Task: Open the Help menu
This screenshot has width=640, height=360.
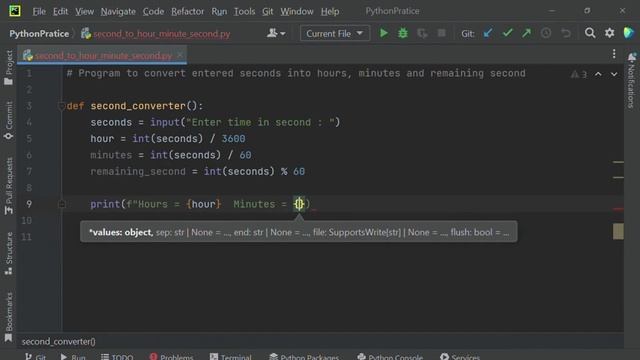Action: pyautogui.click(x=329, y=11)
